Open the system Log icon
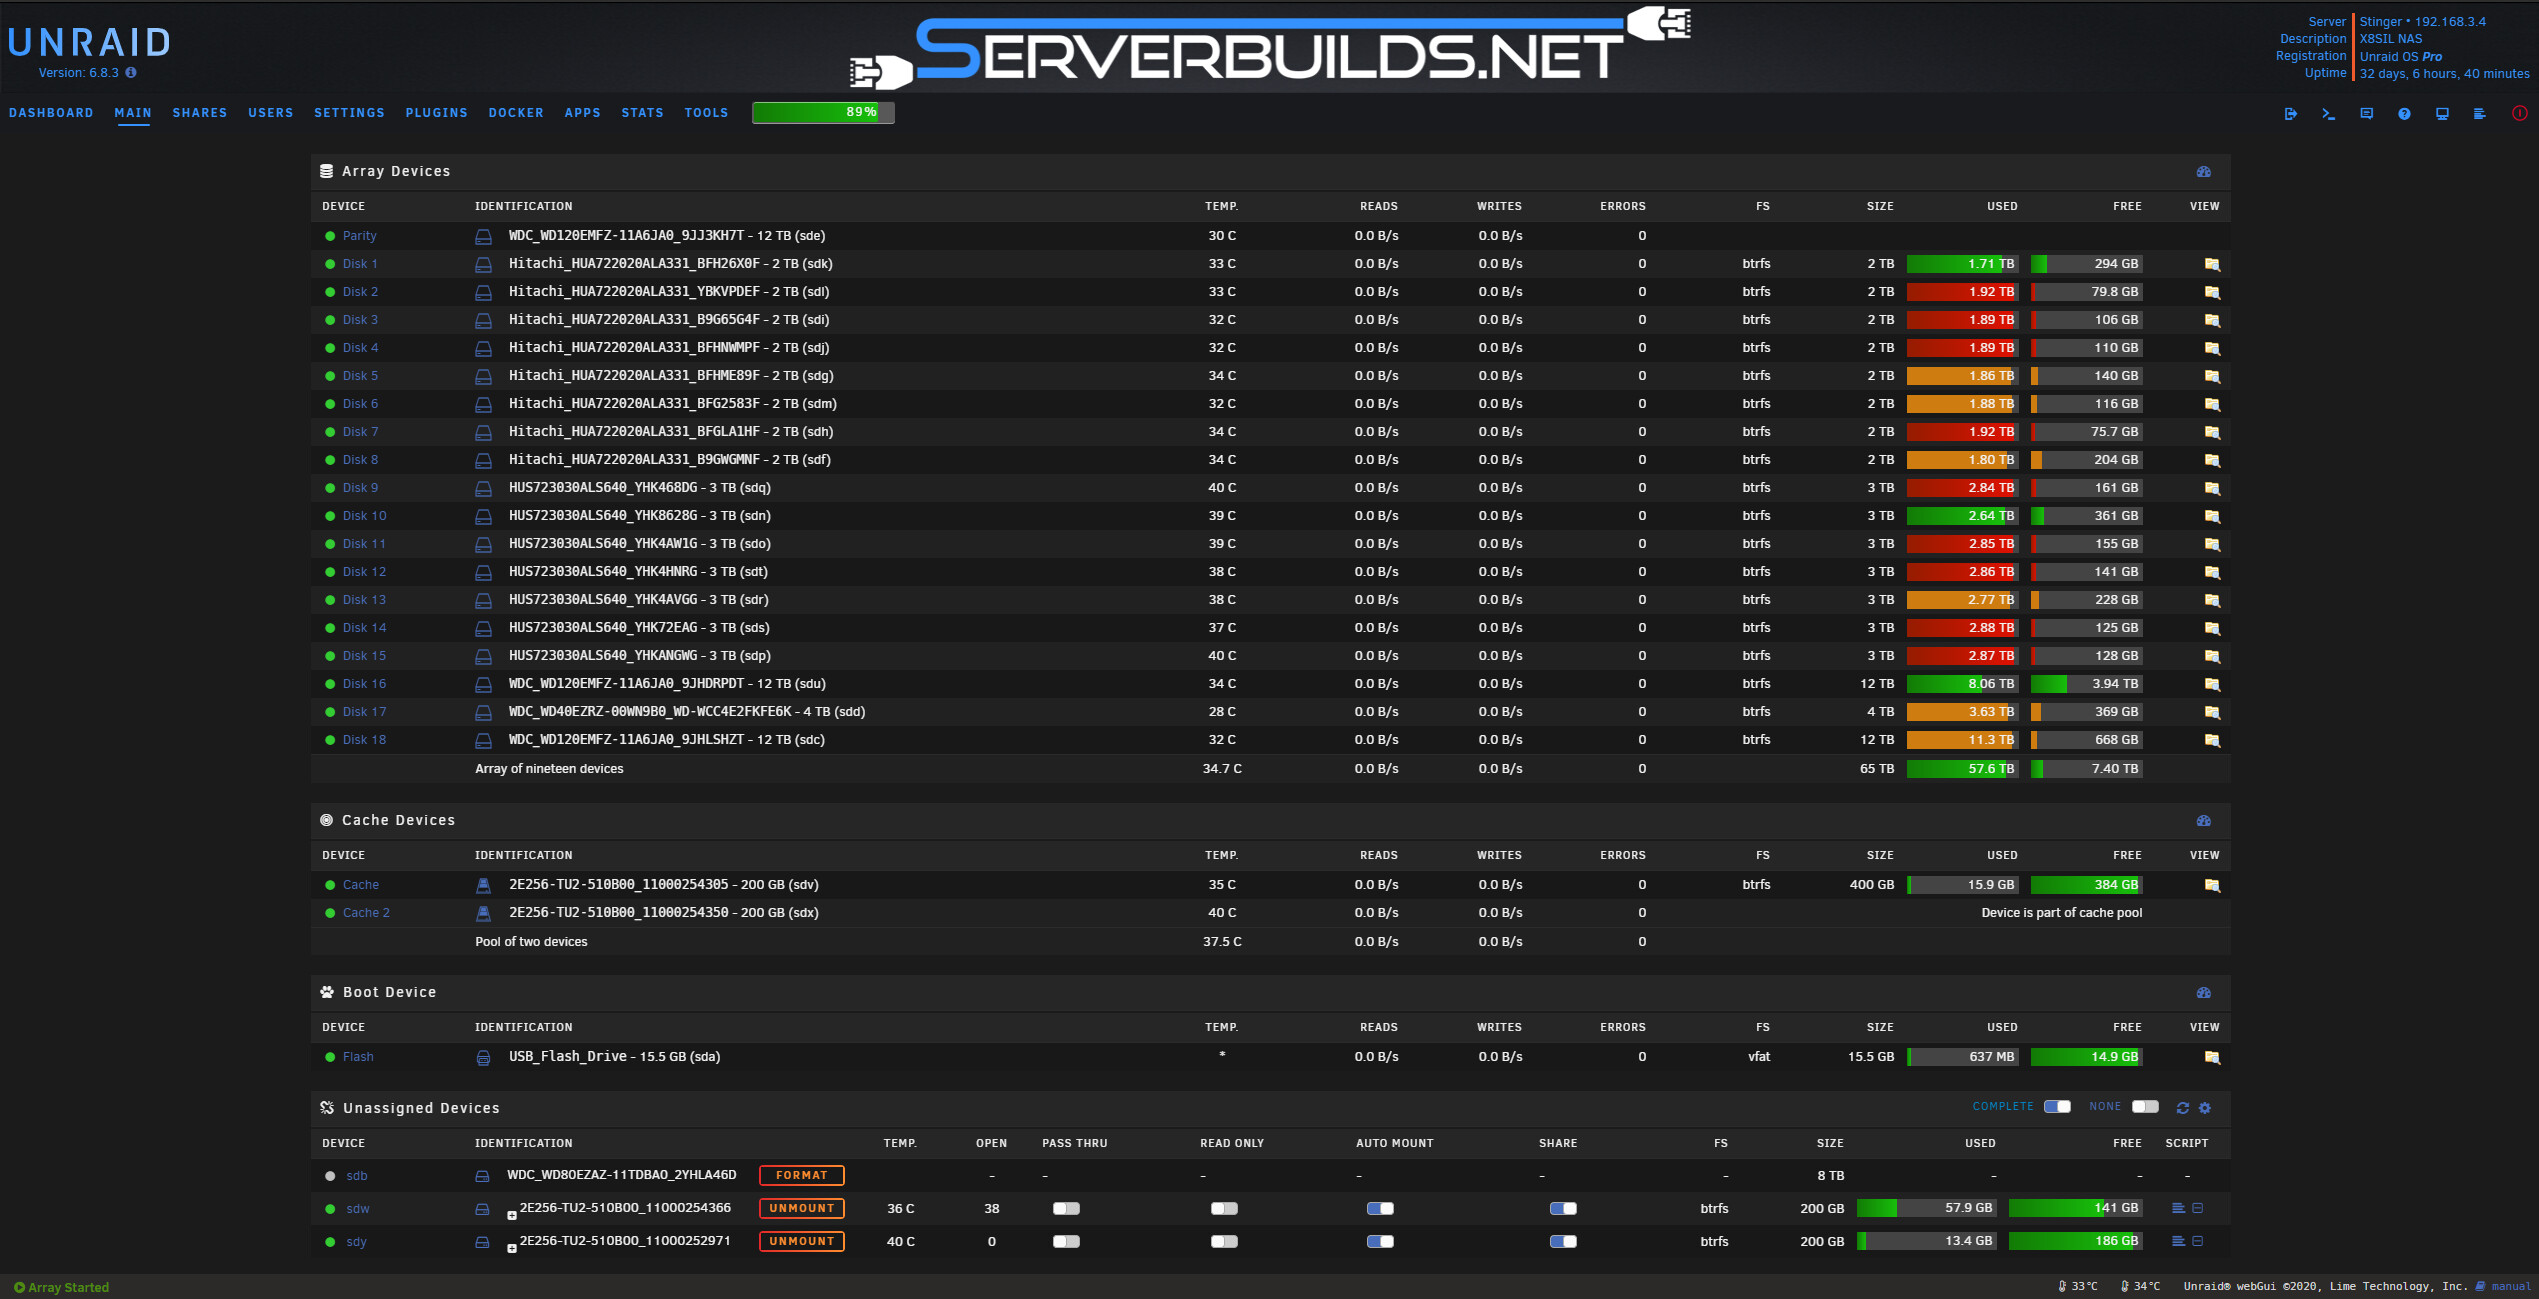 point(2480,114)
